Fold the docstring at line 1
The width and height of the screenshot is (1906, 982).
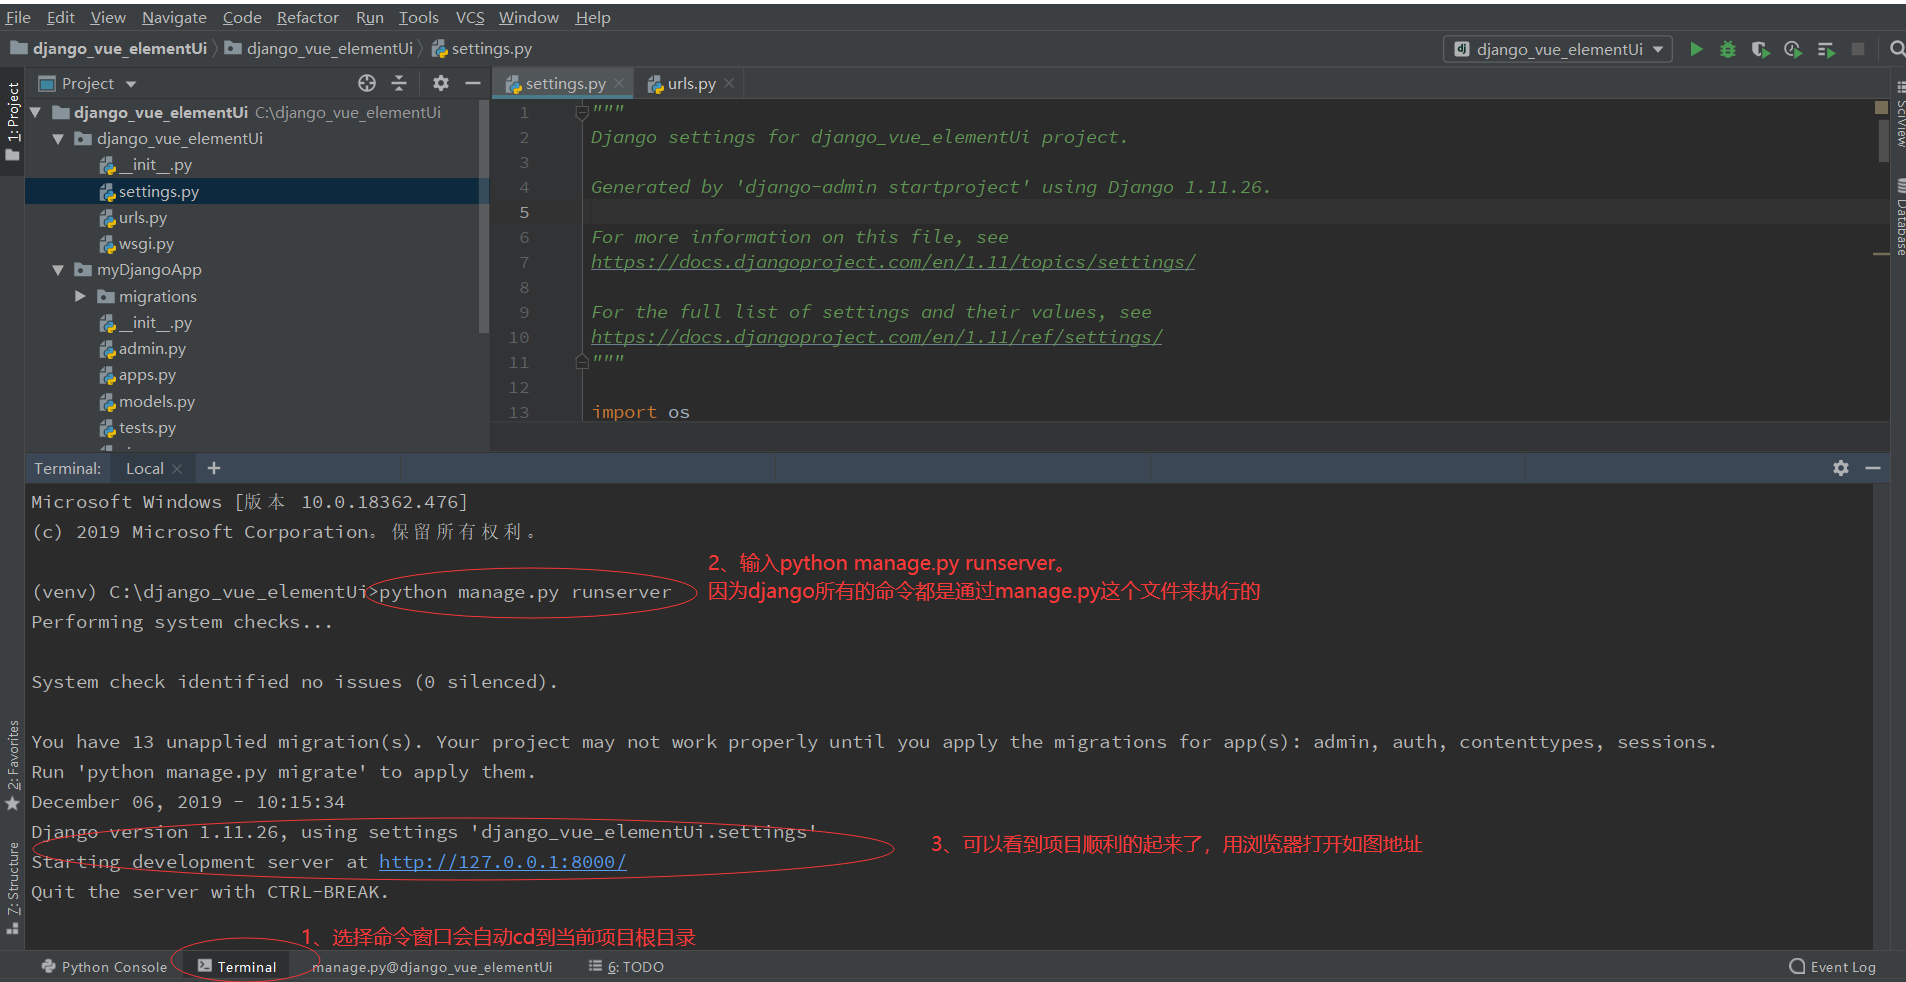point(582,112)
